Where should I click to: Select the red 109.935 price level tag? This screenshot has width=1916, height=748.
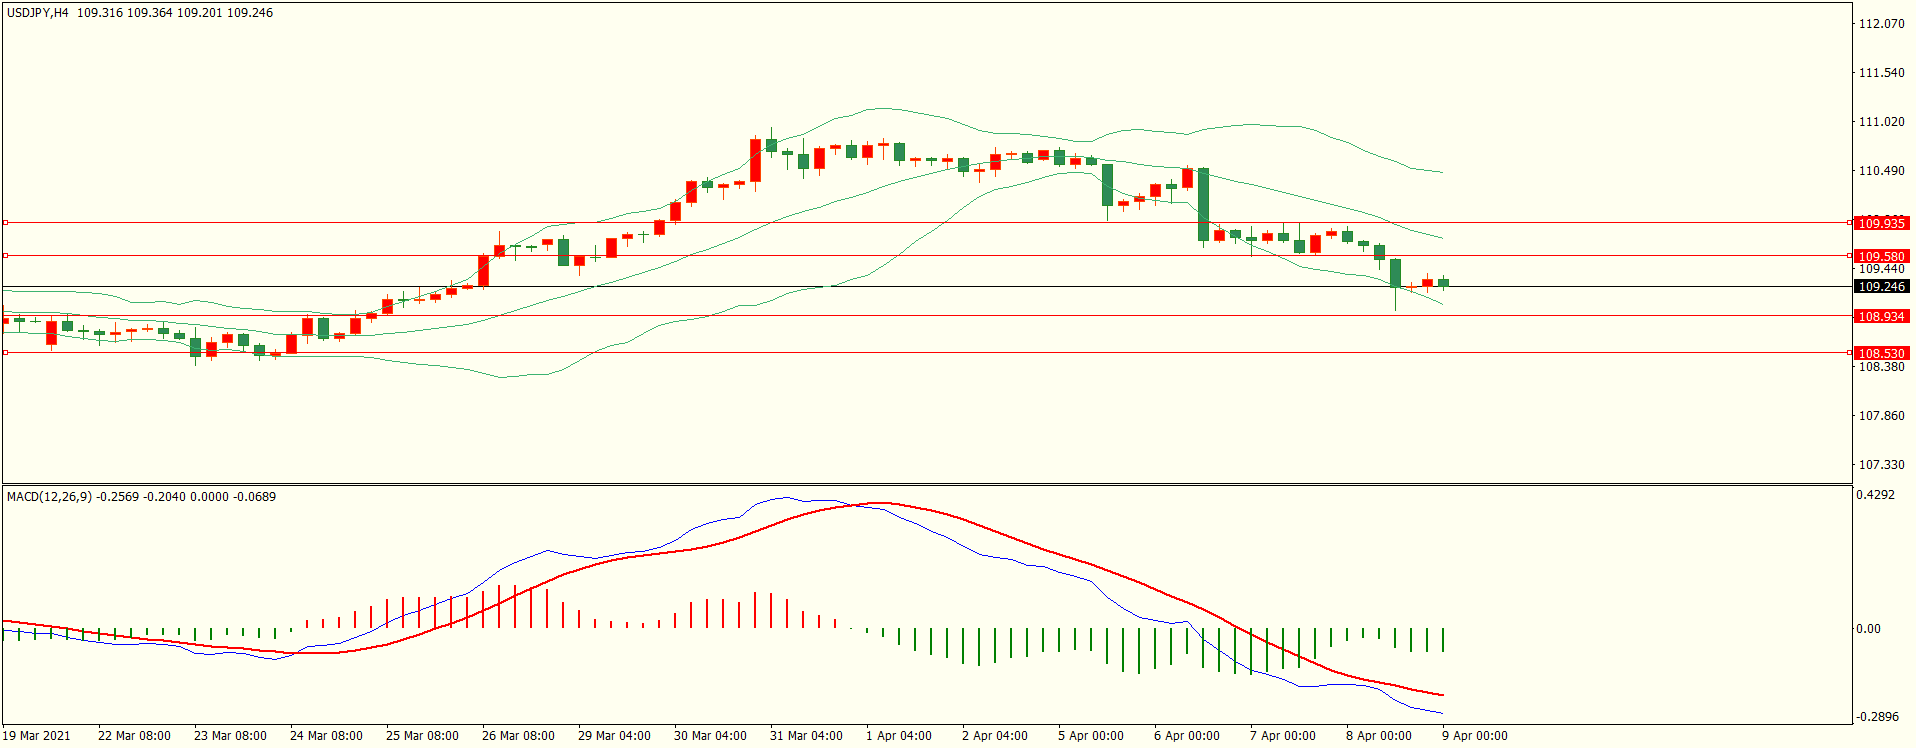(x=1881, y=223)
